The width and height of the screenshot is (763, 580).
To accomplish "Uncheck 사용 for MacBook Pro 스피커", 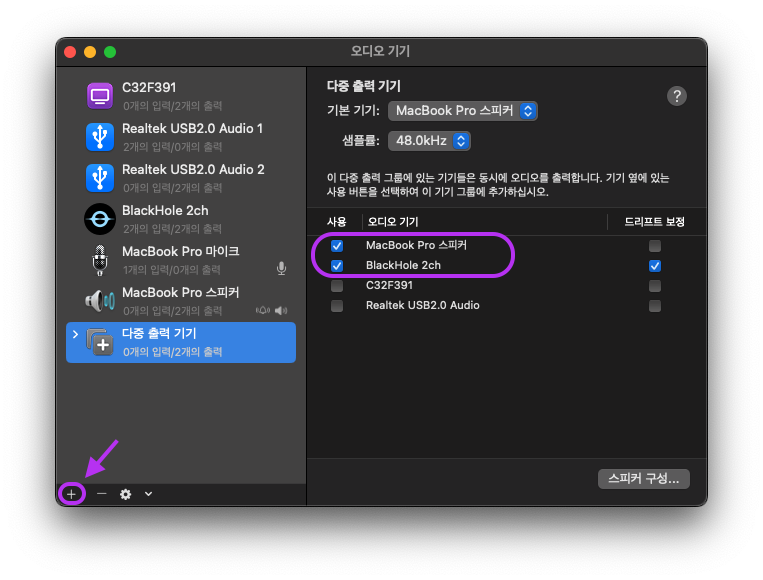I will (337, 246).
